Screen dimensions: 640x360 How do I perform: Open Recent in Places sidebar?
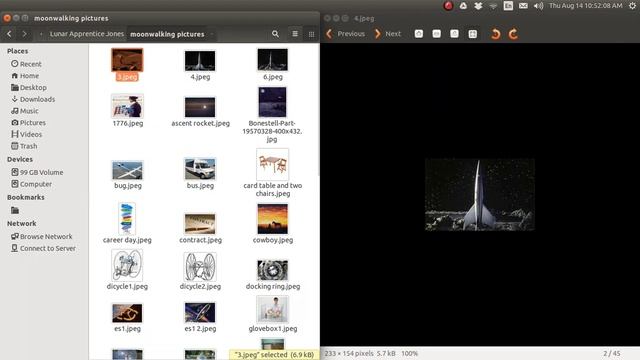[x=27, y=64]
